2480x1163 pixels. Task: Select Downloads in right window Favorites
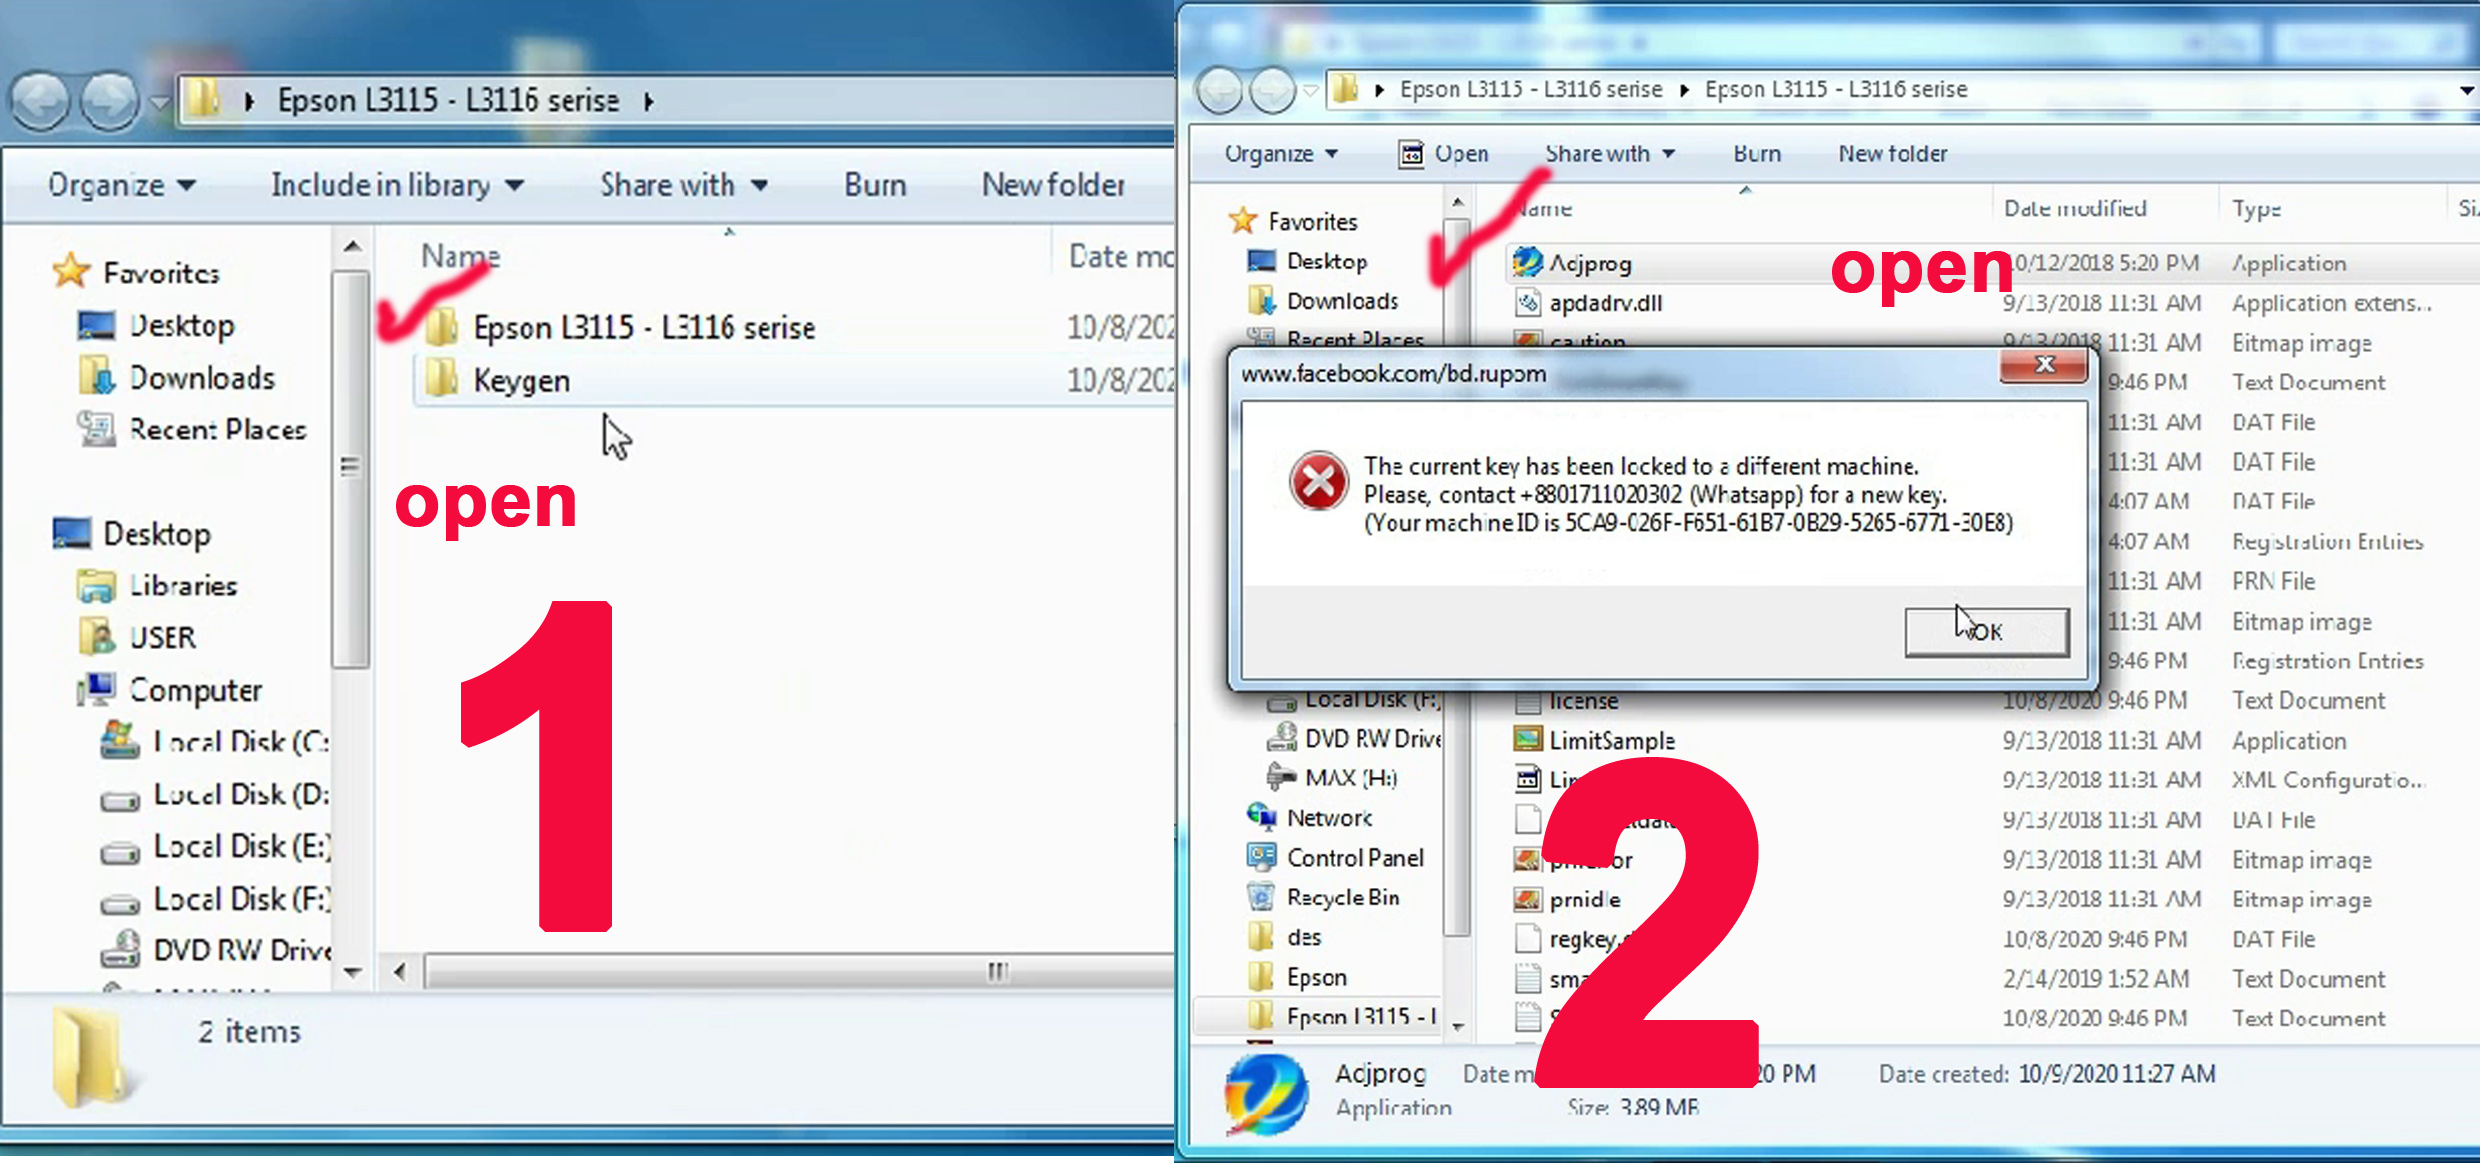point(1324,301)
